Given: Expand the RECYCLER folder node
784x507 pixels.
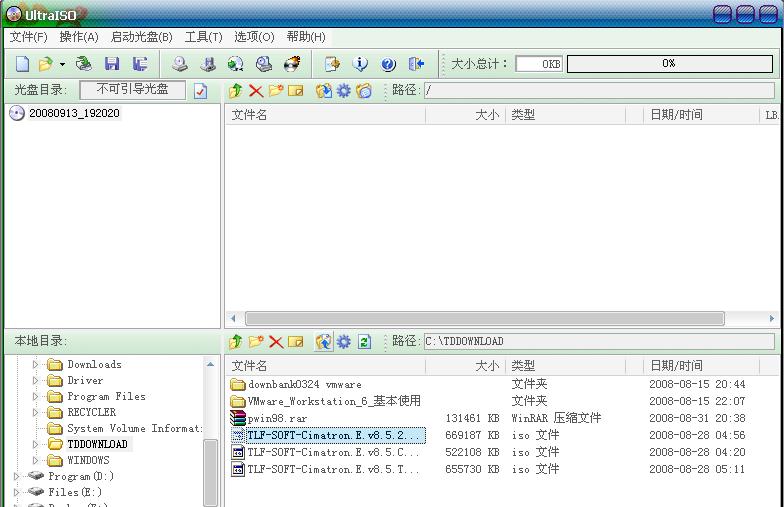Looking at the screenshot, I should pyautogui.click(x=35, y=412).
